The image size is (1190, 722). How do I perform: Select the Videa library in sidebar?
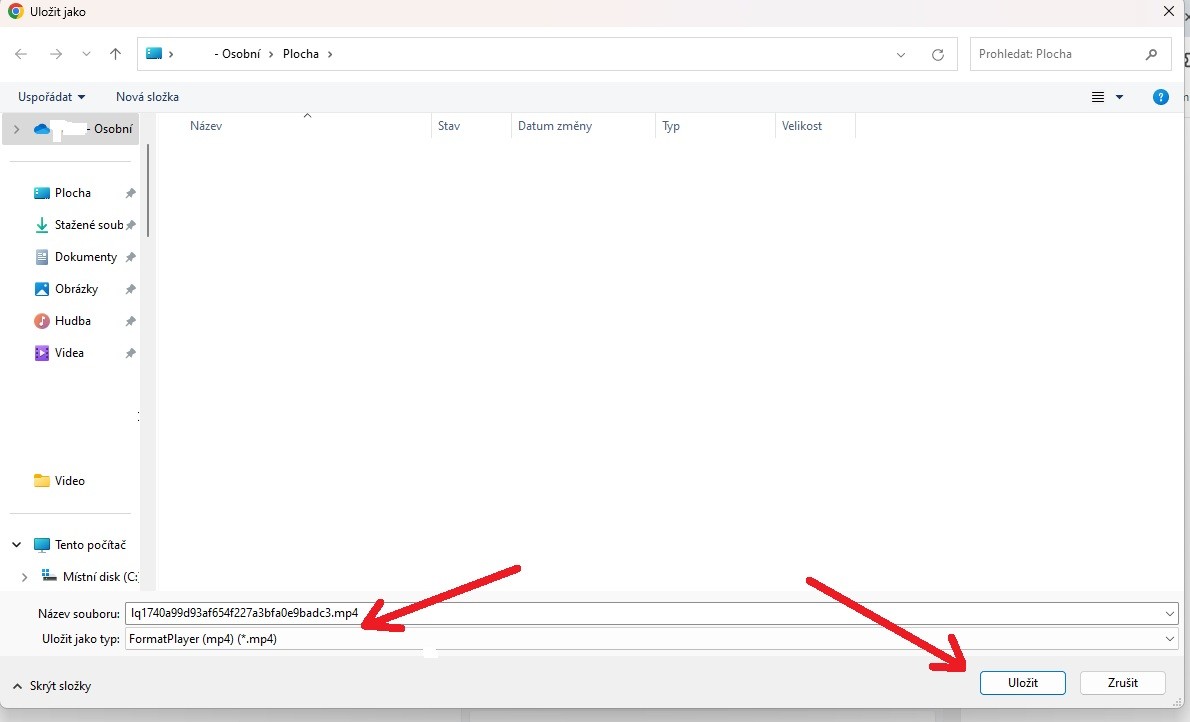(x=69, y=353)
